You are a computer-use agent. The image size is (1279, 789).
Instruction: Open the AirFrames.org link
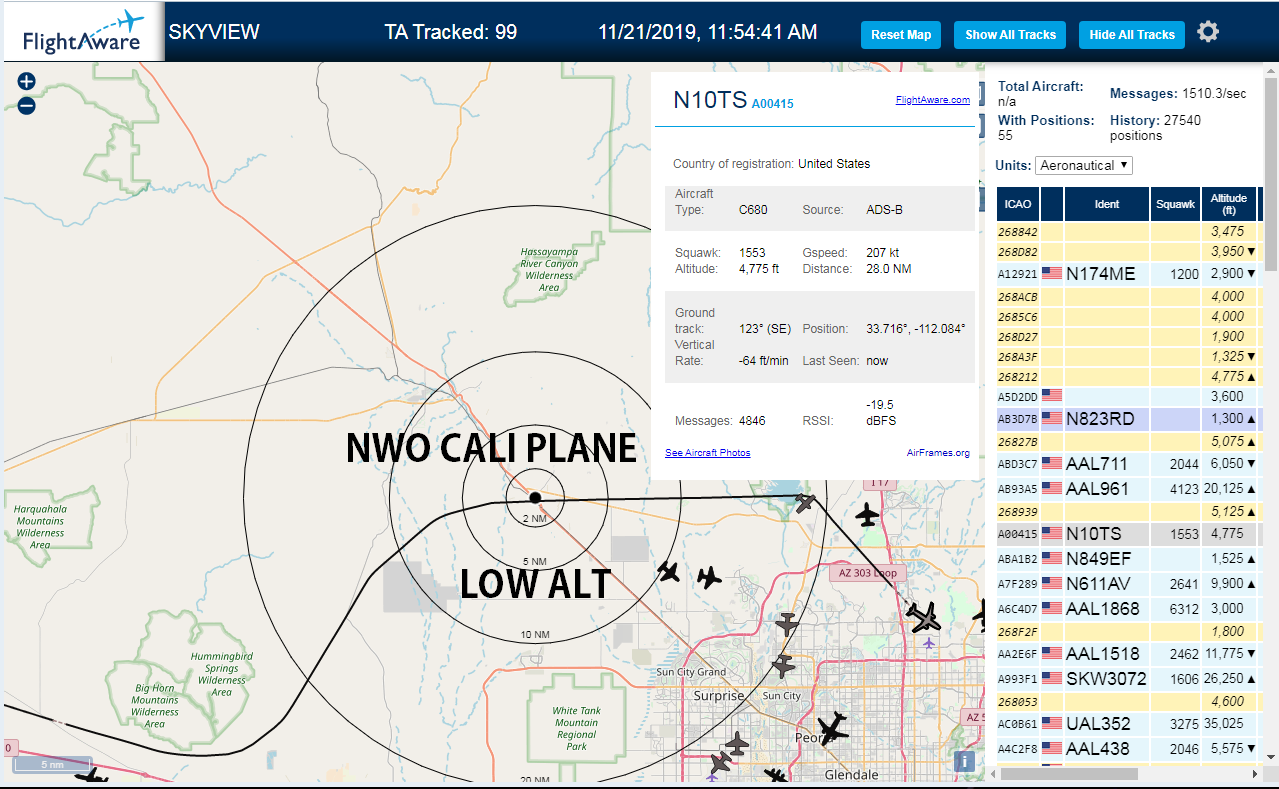click(938, 453)
